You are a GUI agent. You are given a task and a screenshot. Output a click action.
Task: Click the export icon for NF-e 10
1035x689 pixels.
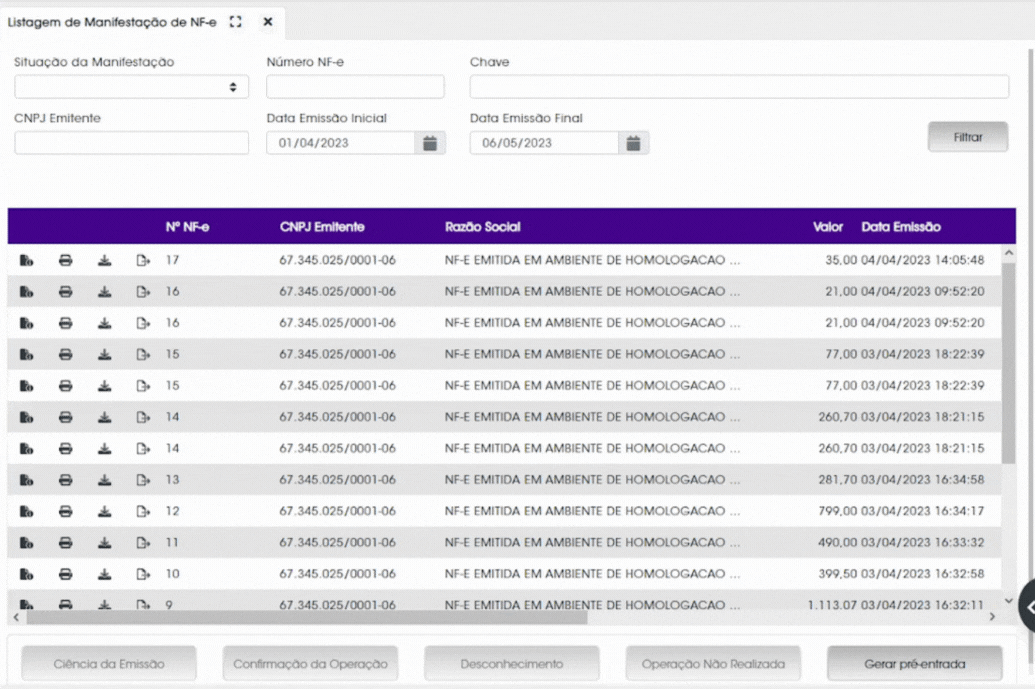click(143, 574)
